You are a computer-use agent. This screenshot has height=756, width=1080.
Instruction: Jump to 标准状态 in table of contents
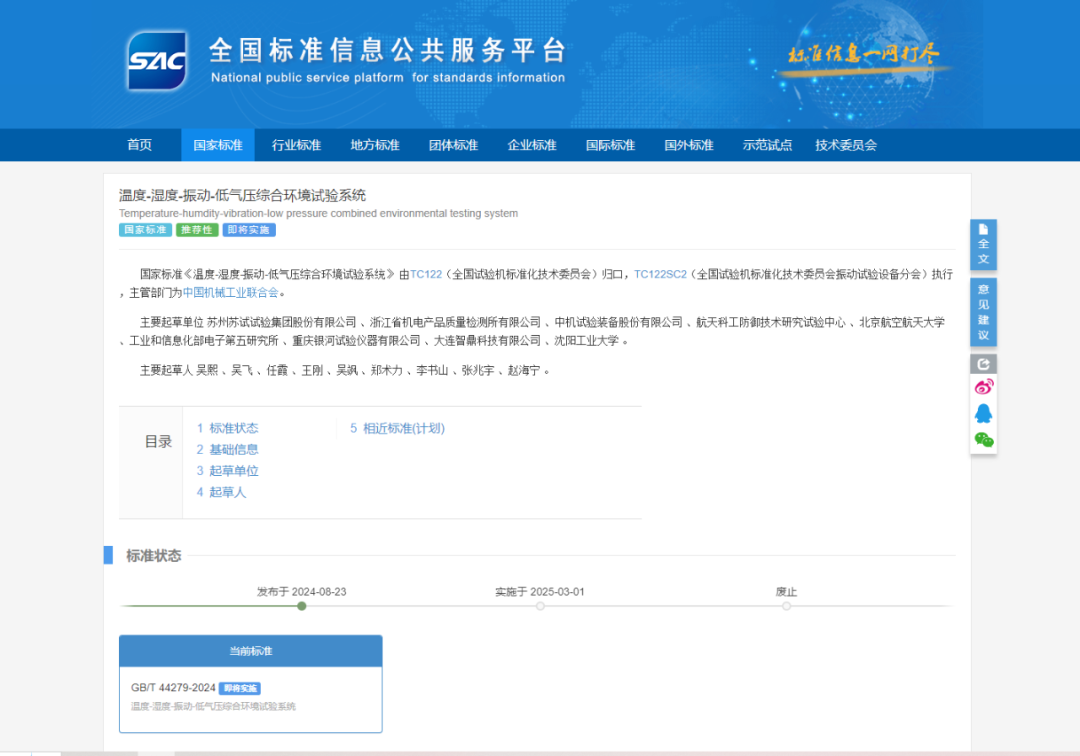227,428
